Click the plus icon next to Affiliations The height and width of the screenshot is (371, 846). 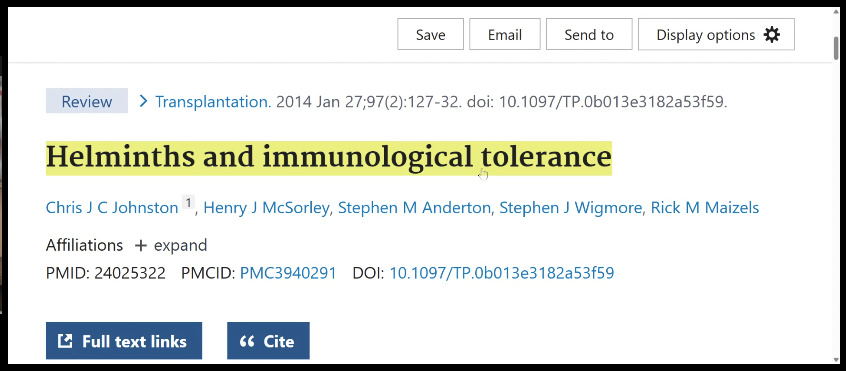140,246
